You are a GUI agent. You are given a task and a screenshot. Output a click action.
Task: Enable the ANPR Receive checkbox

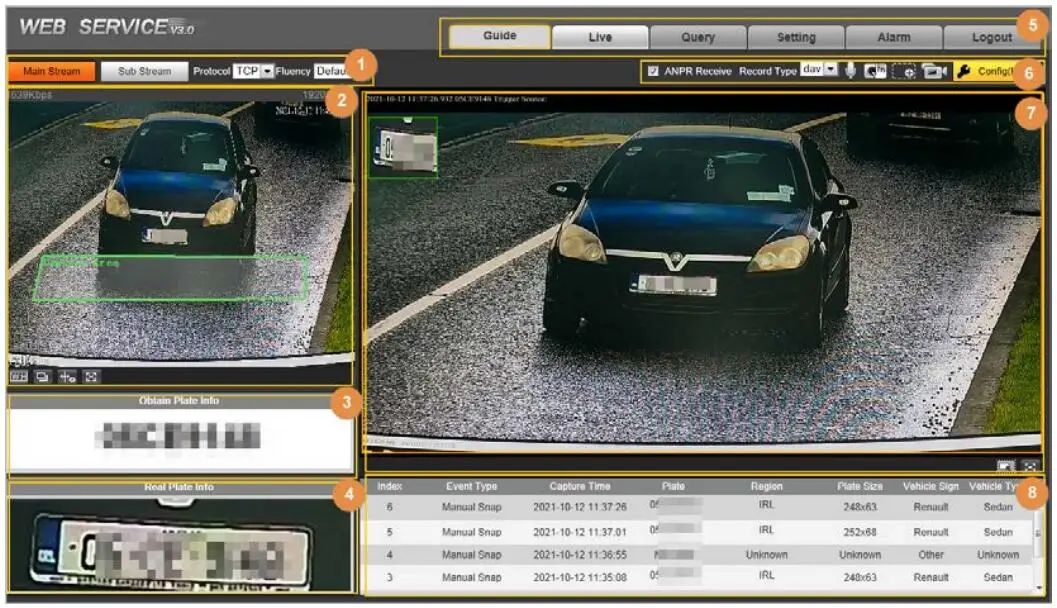pyautogui.click(x=655, y=72)
